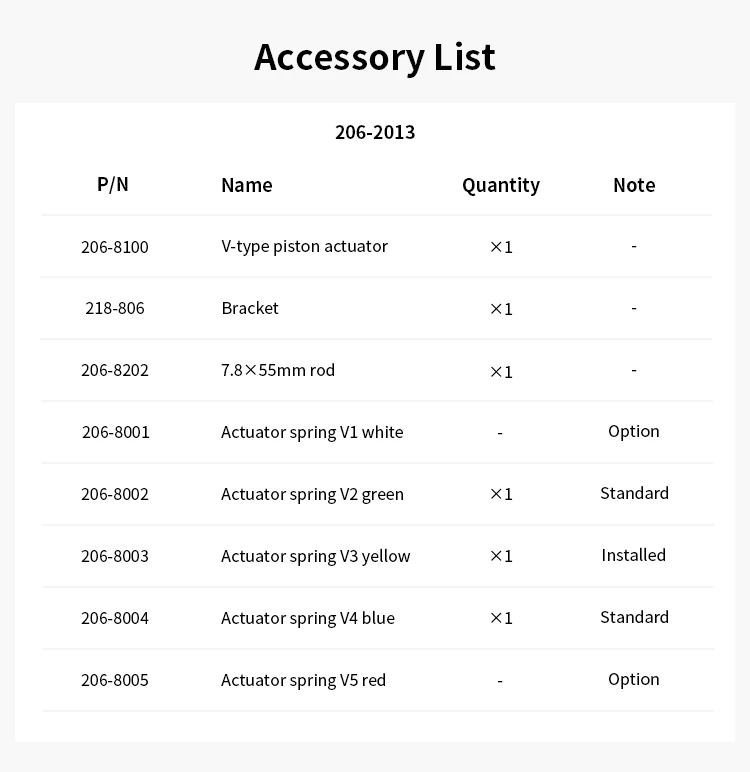Click the Name column header
The width and height of the screenshot is (750, 772).
247,185
